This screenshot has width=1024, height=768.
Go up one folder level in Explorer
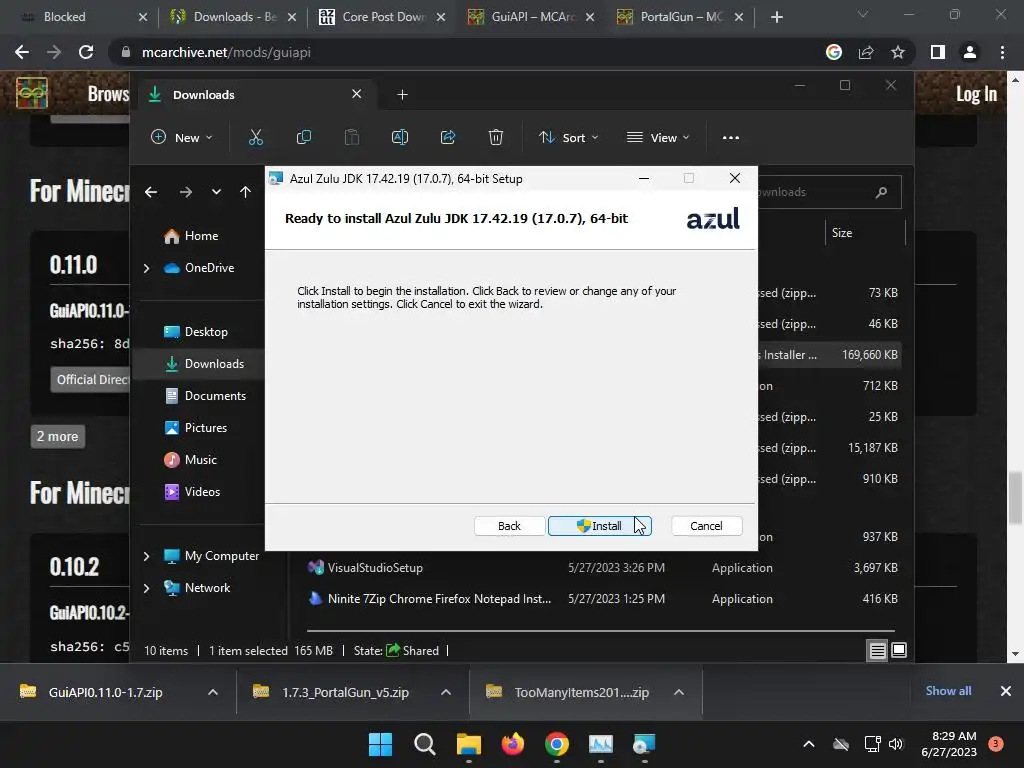[245, 192]
